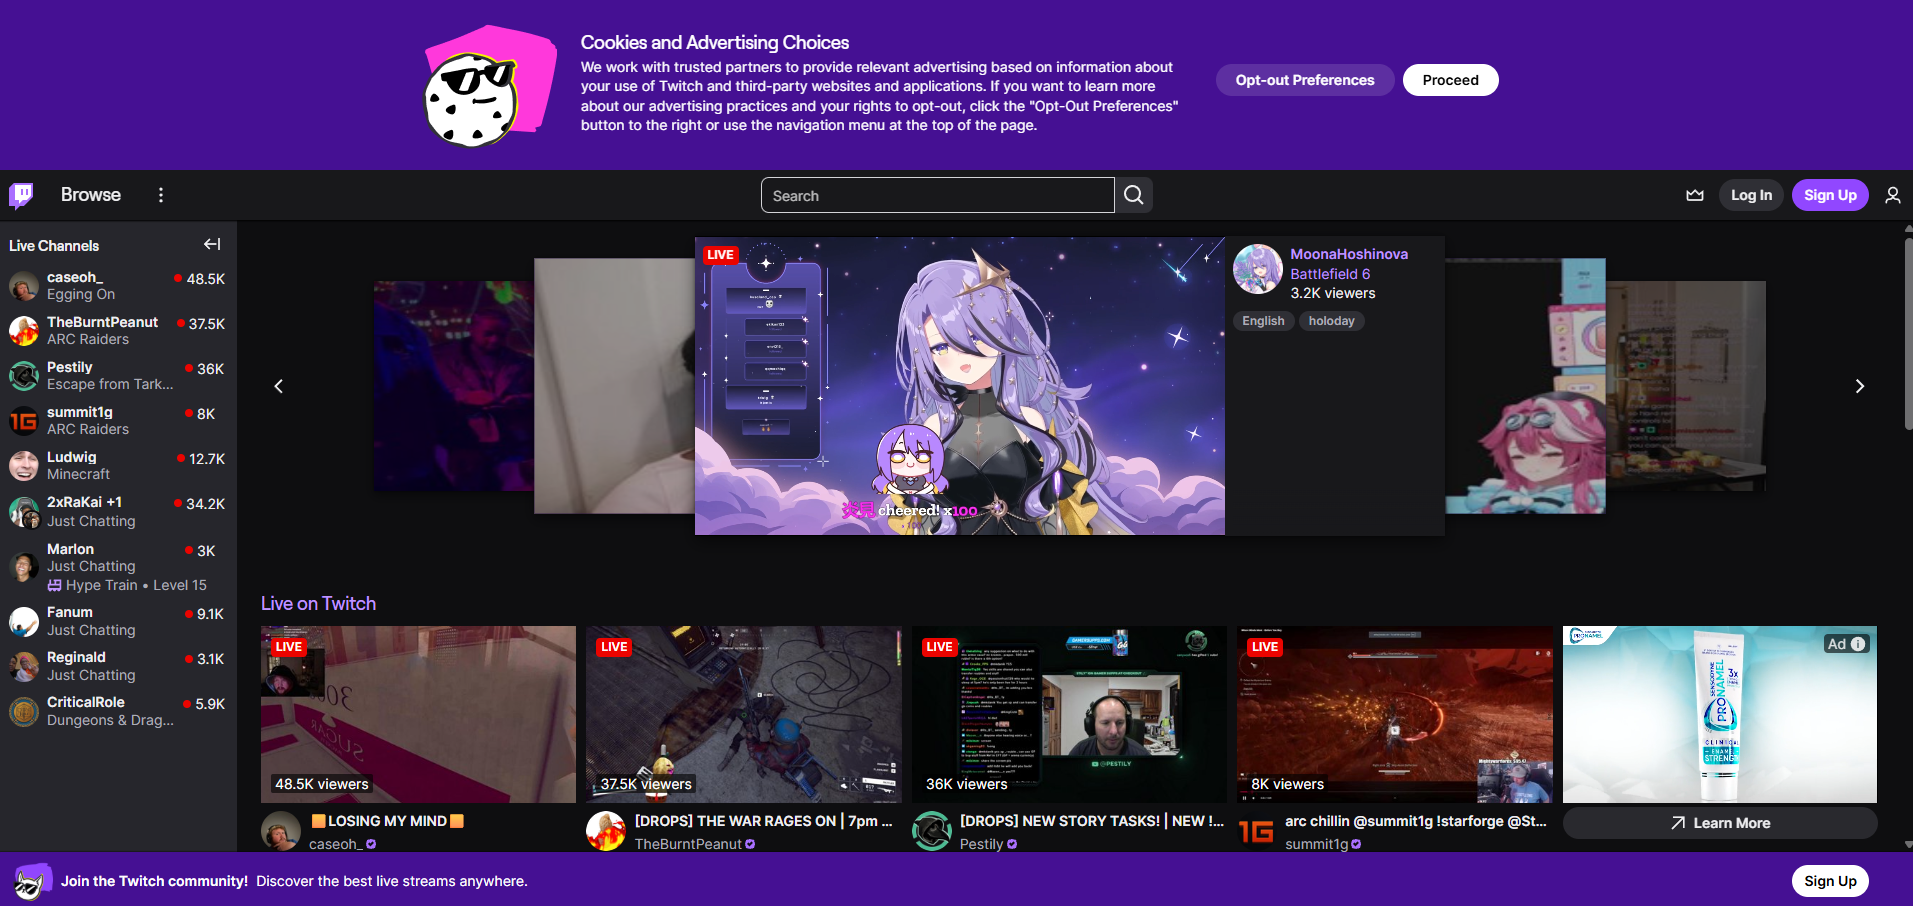The image size is (1913, 906).
Task: Open caseoh_ channel name under card
Action: pos(334,844)
